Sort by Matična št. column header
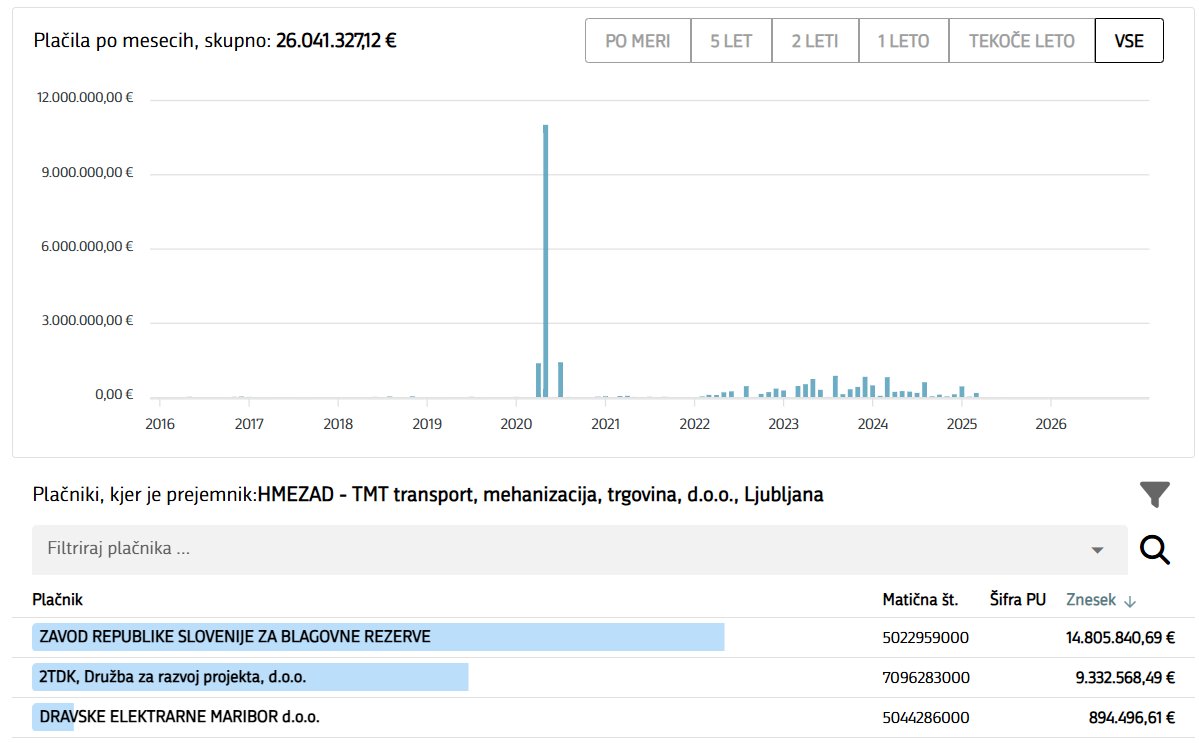The image size is (1199, 743). 920,600
